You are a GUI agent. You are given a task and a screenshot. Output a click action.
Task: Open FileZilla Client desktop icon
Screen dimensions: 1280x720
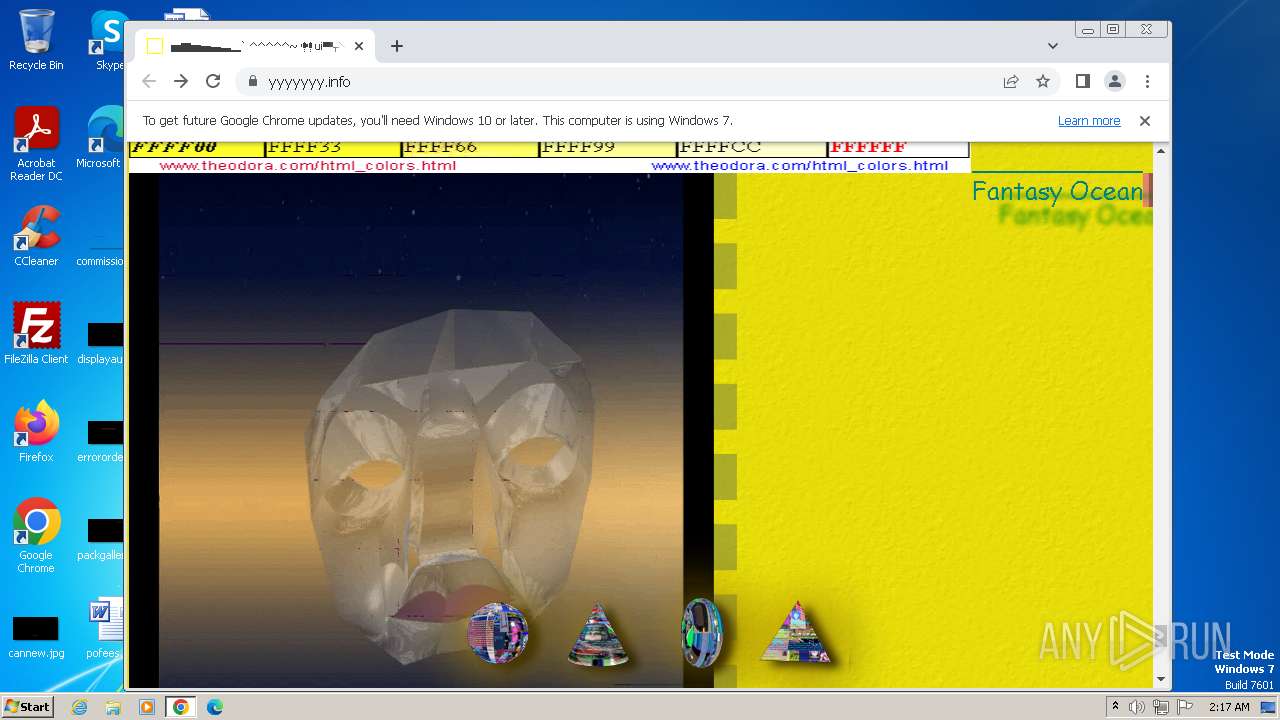pos(36,333)
